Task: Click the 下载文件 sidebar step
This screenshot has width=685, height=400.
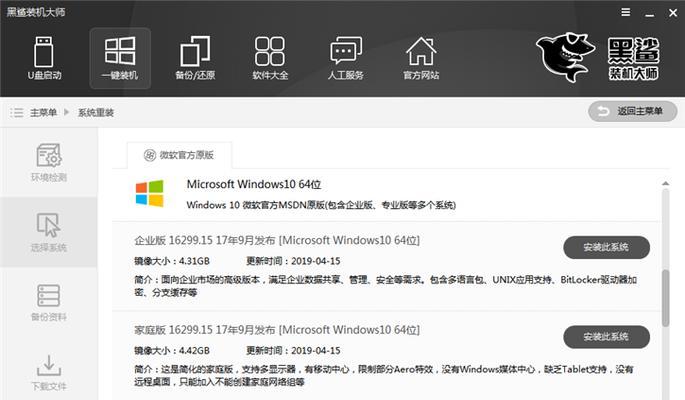Action: (48, 372)
